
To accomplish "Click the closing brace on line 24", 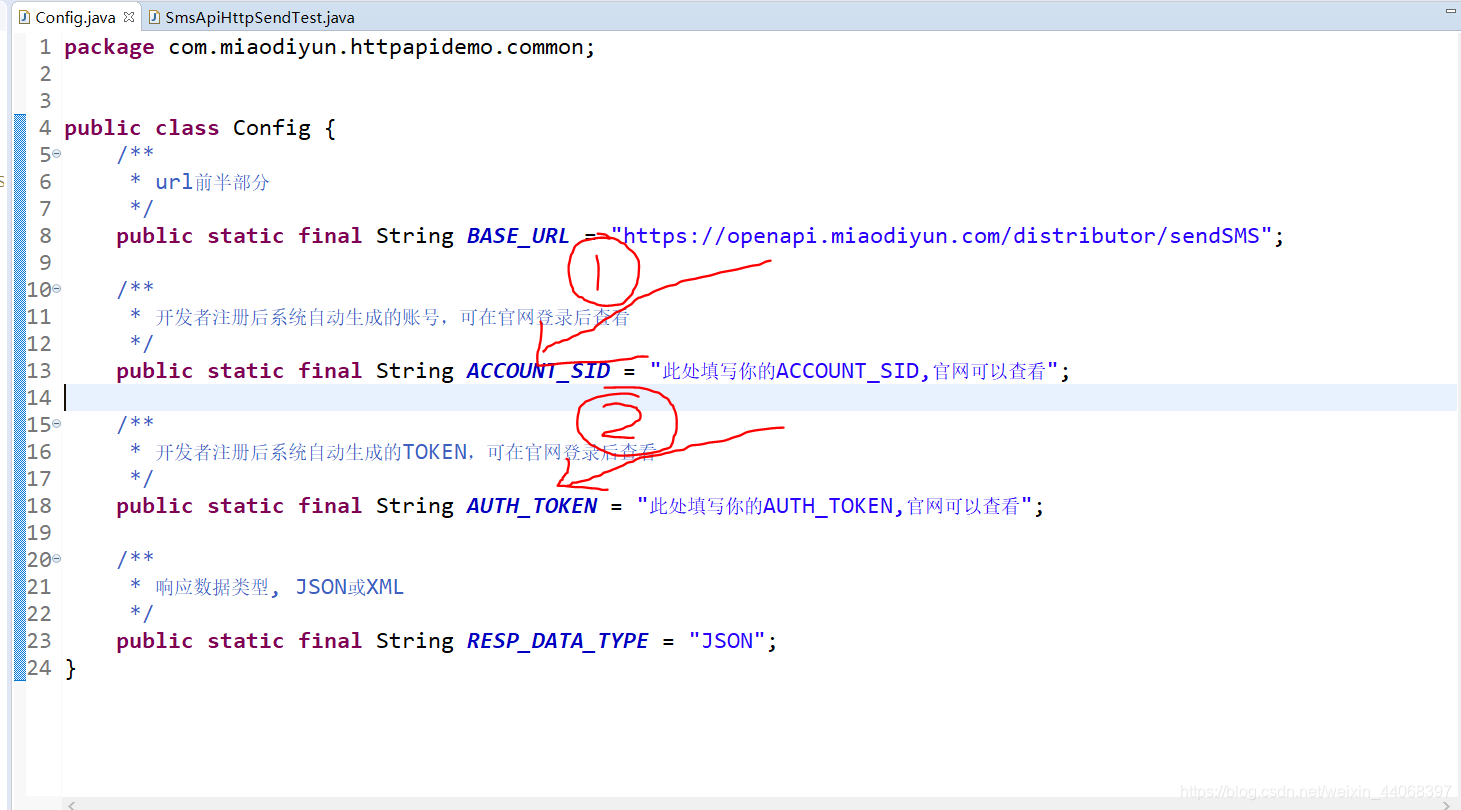I will 70,668.
